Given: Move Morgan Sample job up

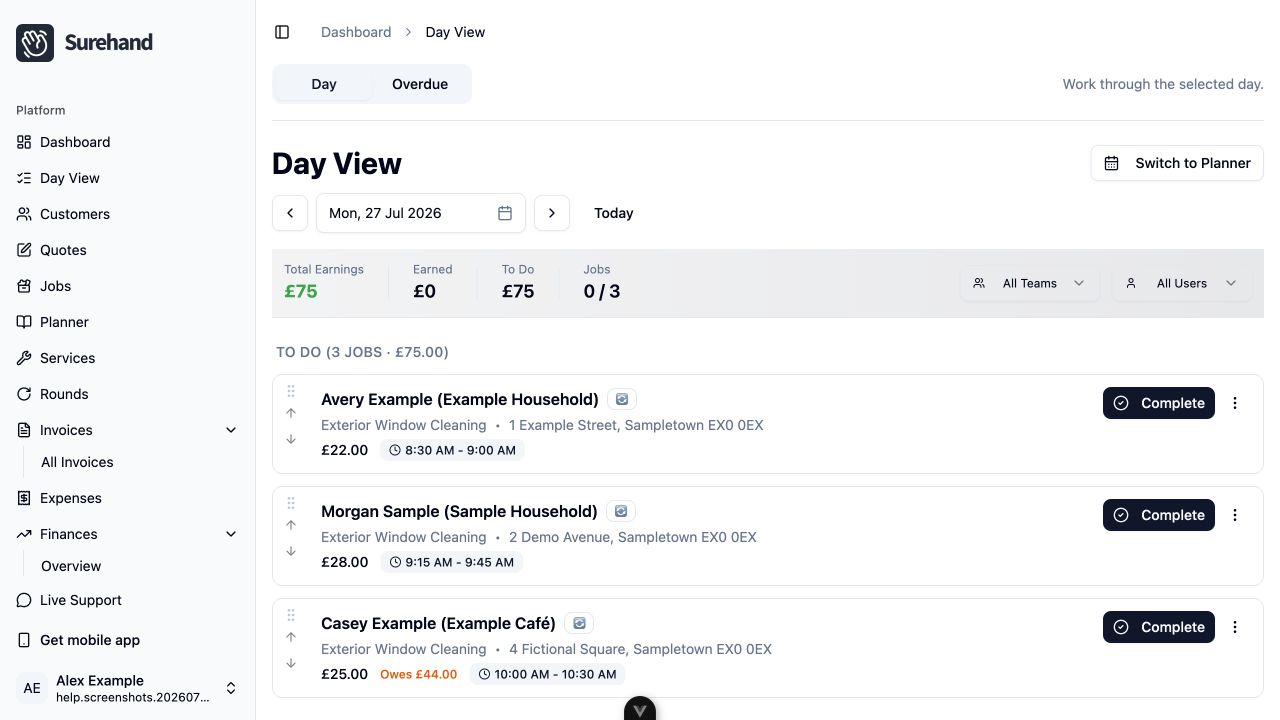Looking at the screenshot, I should (x=291, y=525).
